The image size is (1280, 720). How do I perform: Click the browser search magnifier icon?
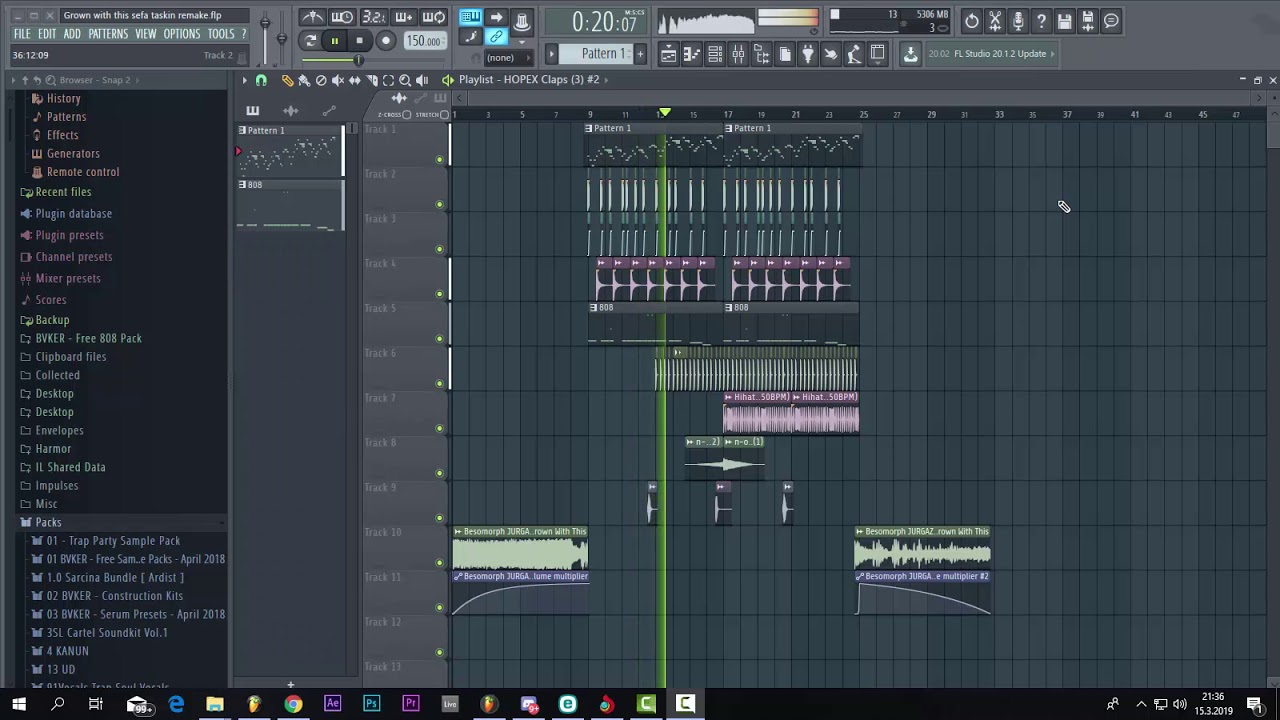[x=50, y=80]
